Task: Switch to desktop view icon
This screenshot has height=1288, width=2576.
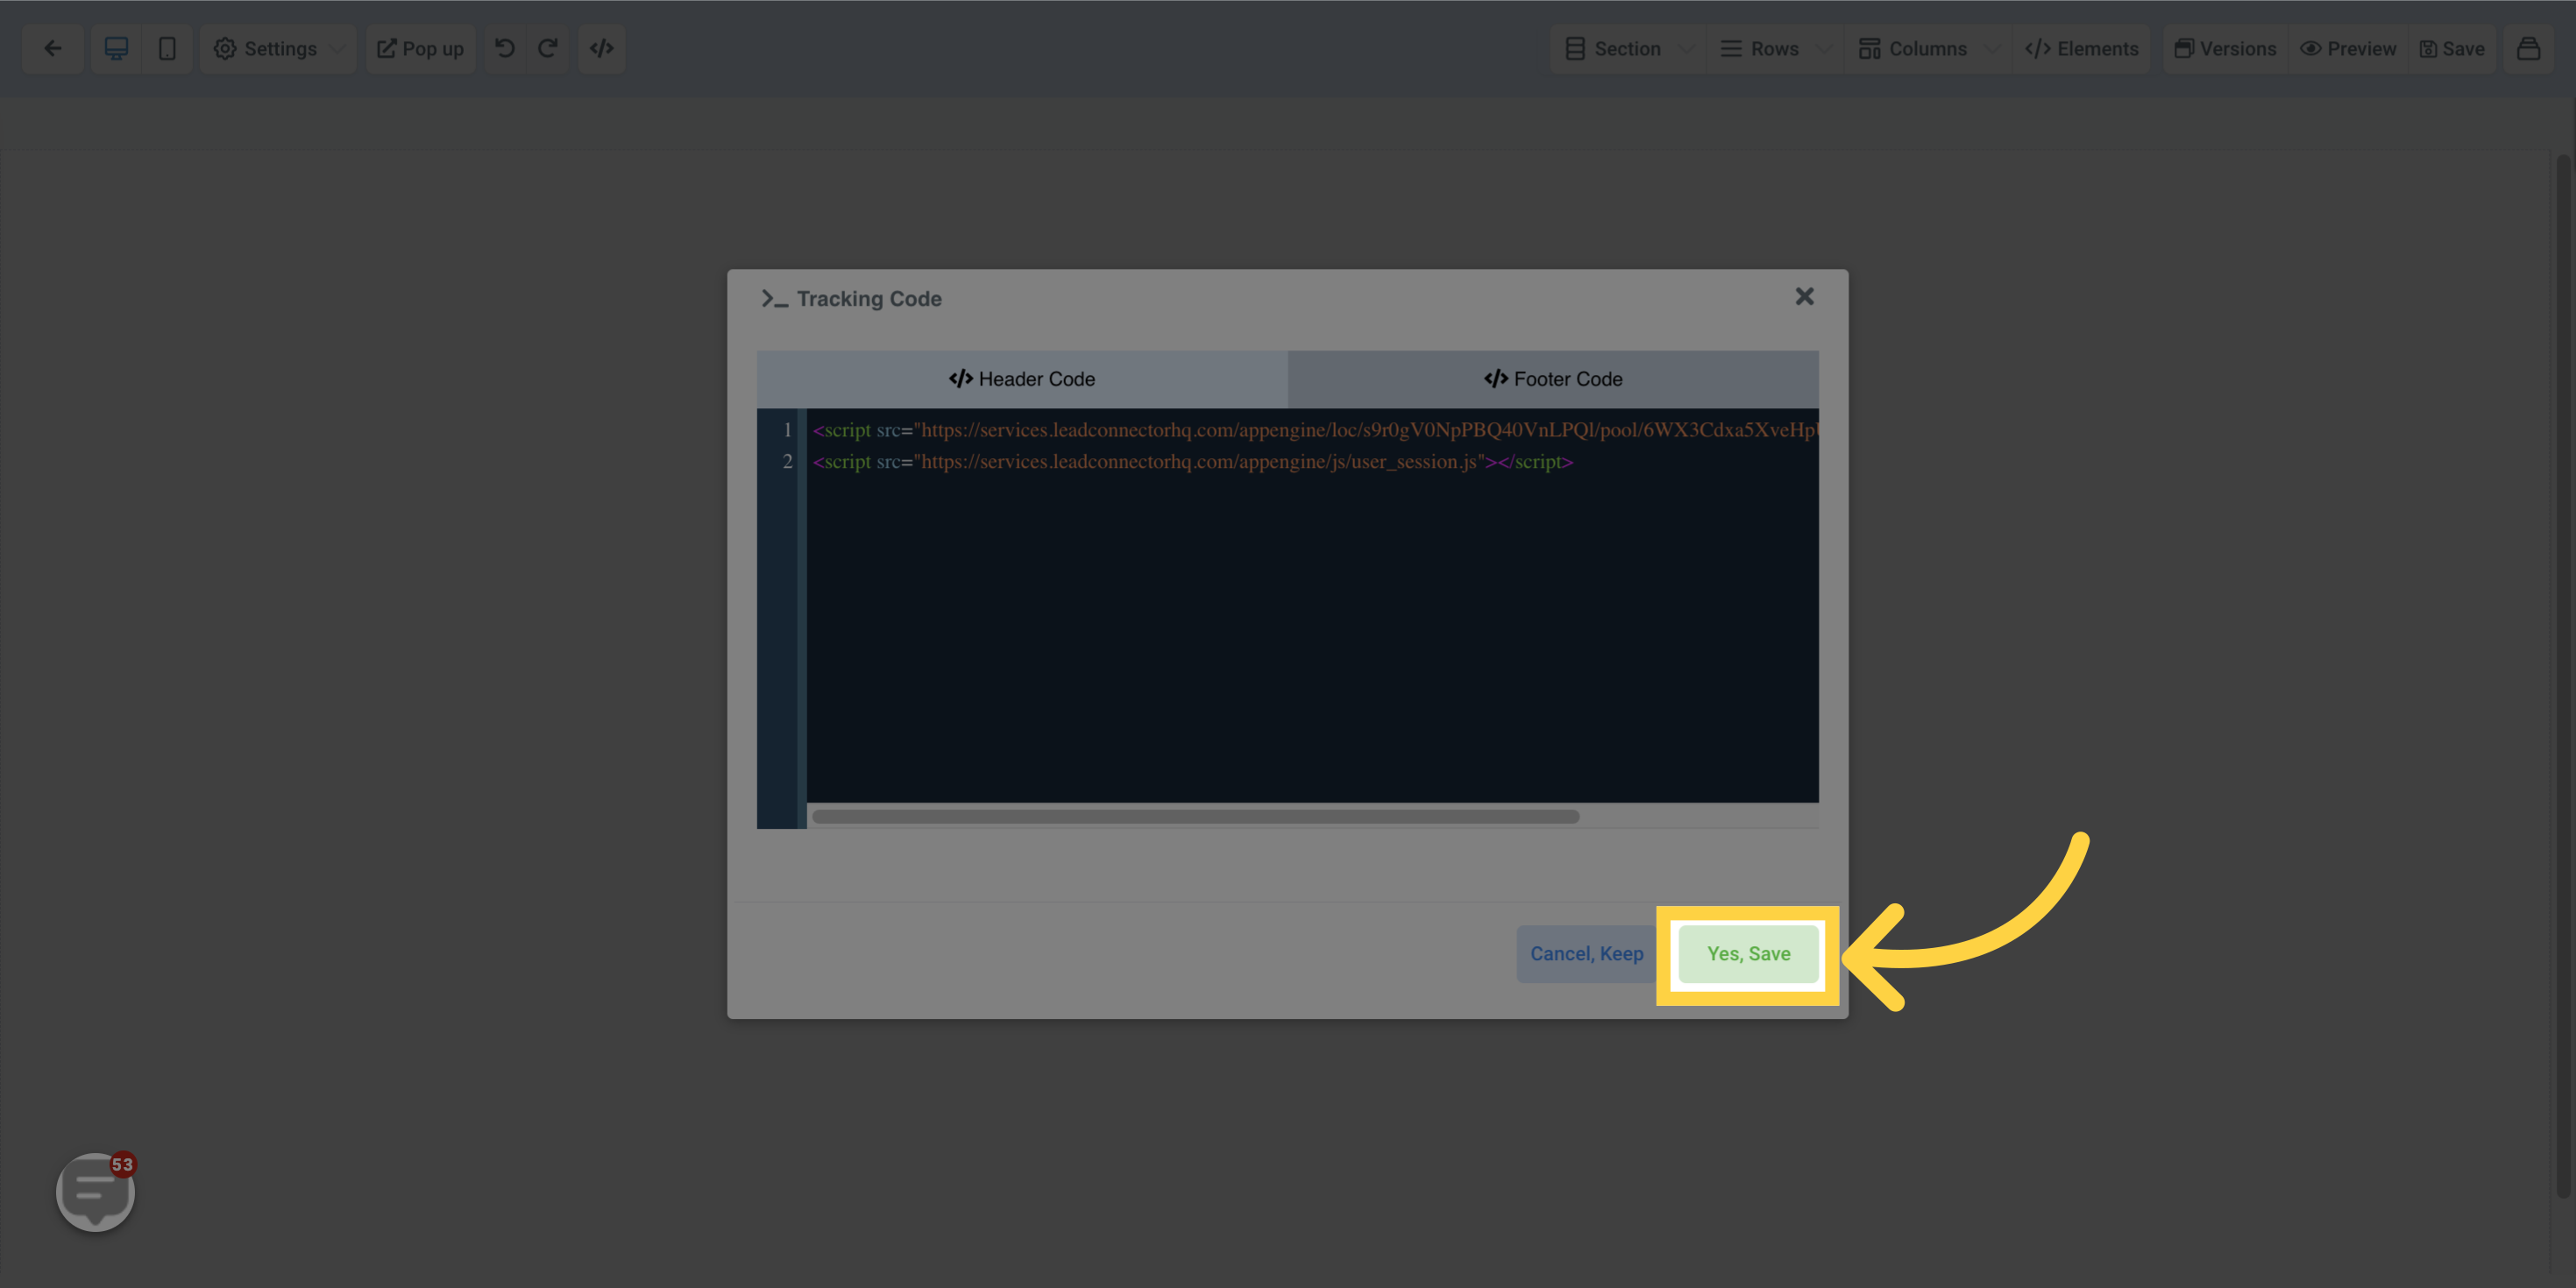Action: click(x=116, y=48)
